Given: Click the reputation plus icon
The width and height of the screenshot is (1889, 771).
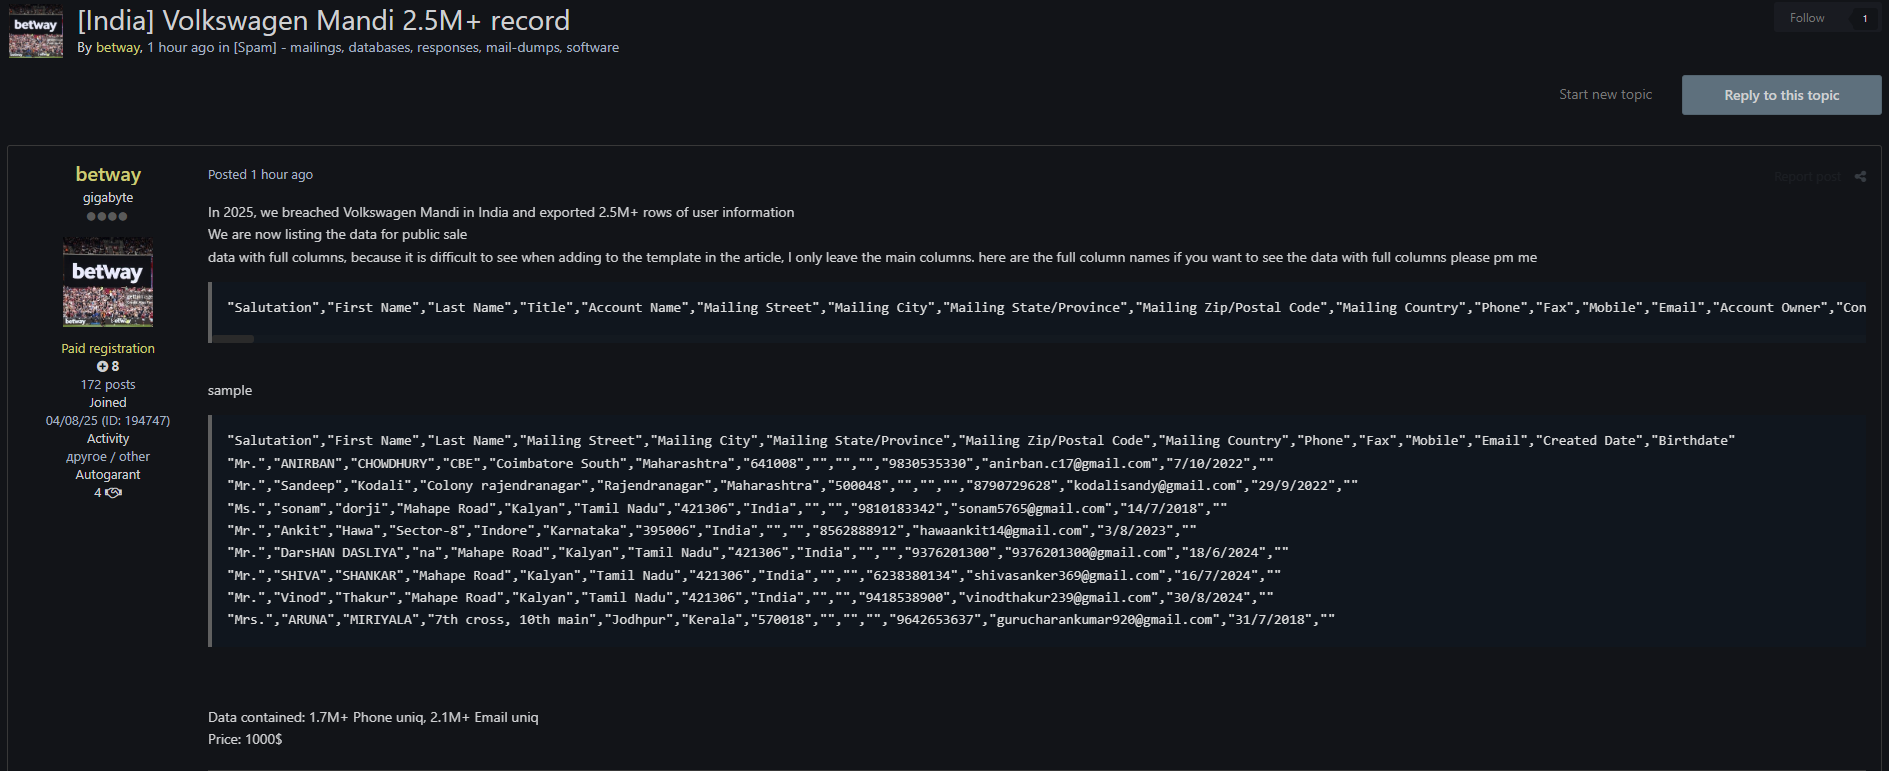Looking at the screenshot, I should [x=102, y=367].
